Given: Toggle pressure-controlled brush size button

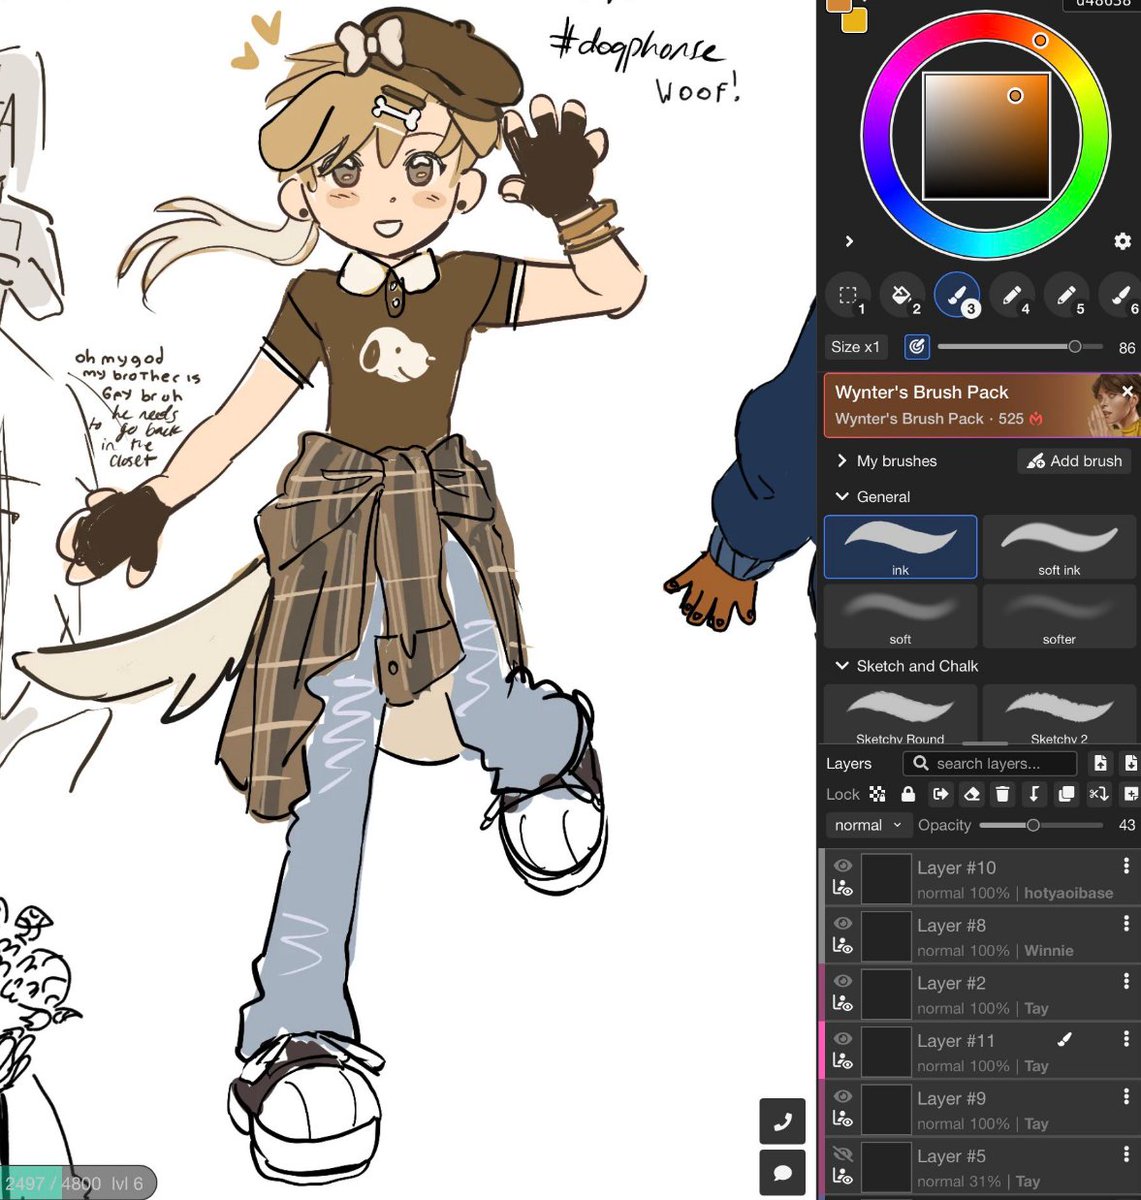Looking at the screenshot, I should coord(916,347).
